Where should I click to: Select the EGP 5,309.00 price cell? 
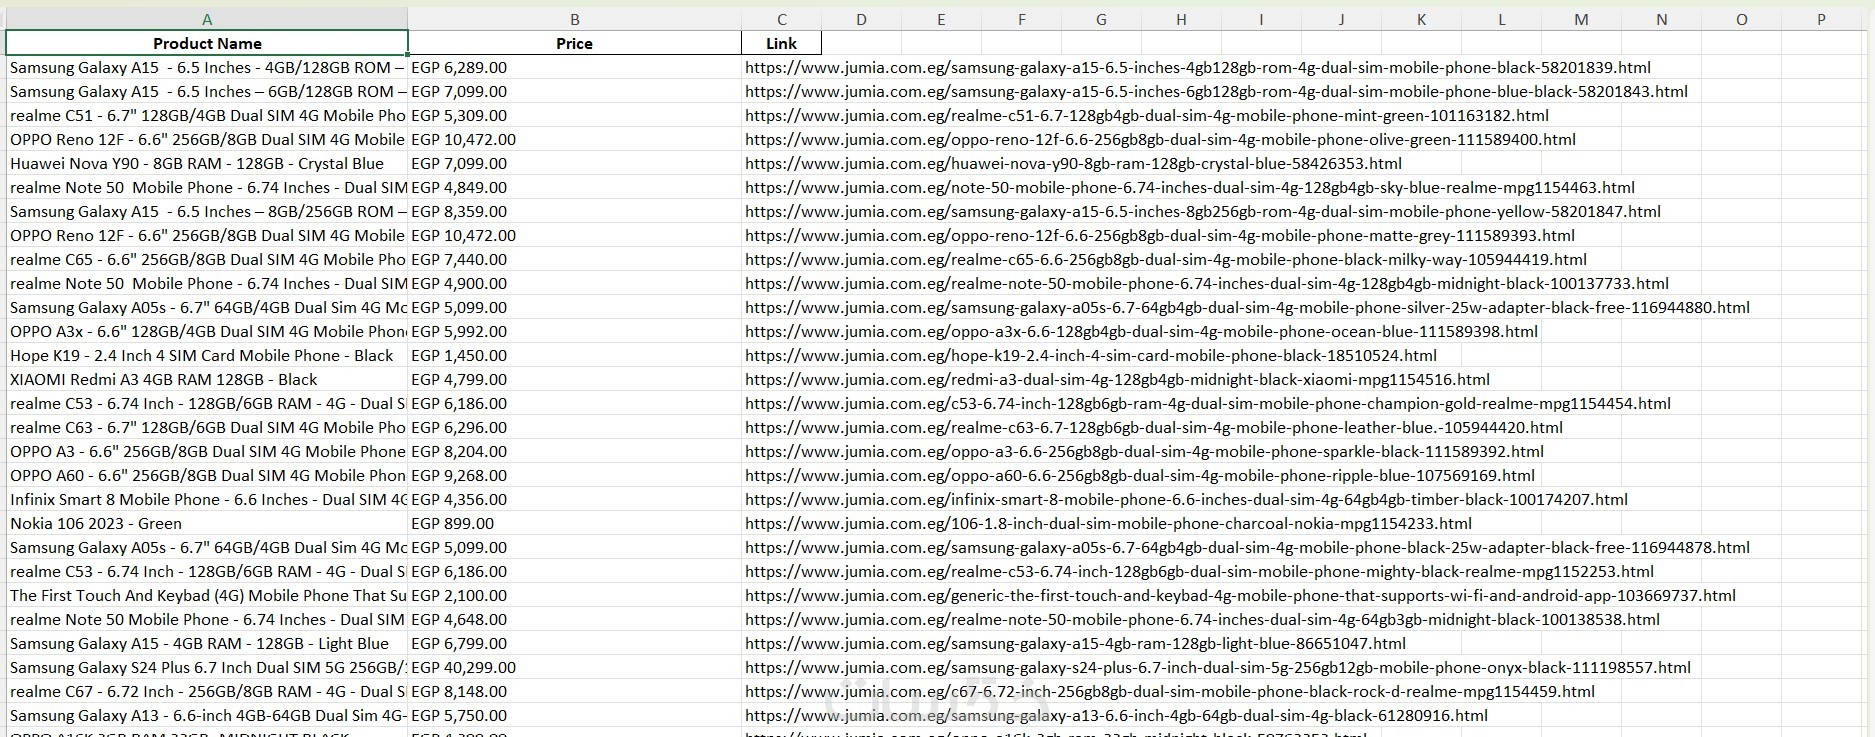pyautogui.click(x=575, y=115)
